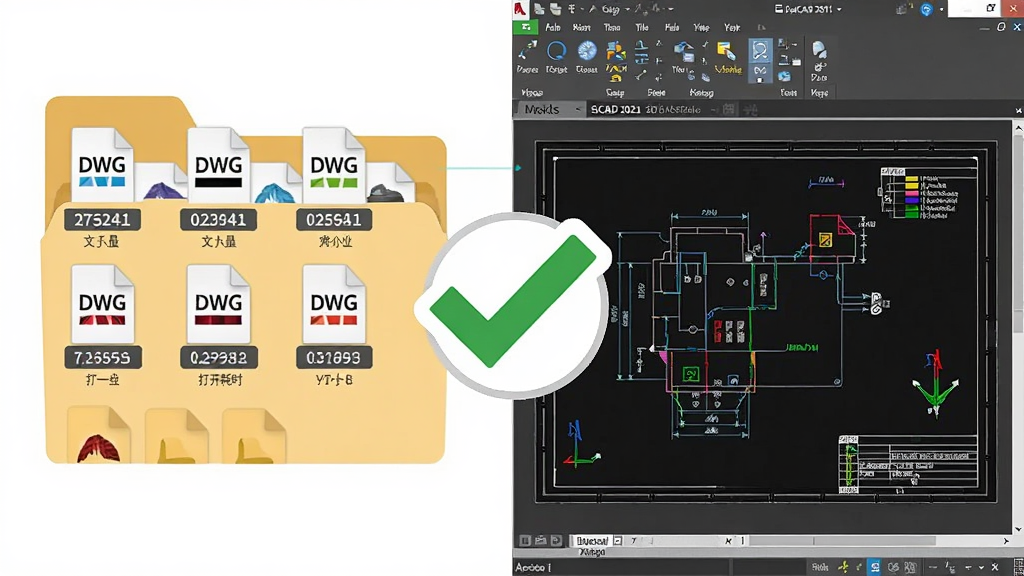1024x576 pixels.
Task: Expand the PalCAD title dropdown arrow
Action: tap(839, 9)
